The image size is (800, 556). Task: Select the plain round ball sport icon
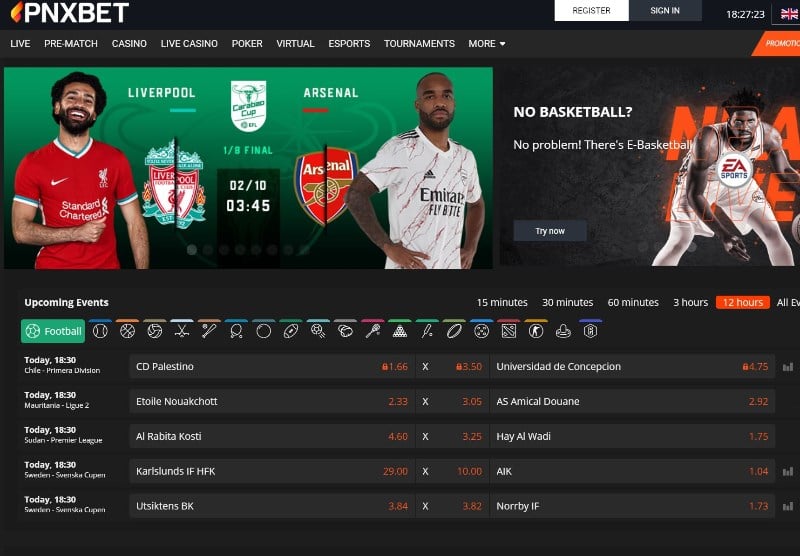(x=264, y=332)
